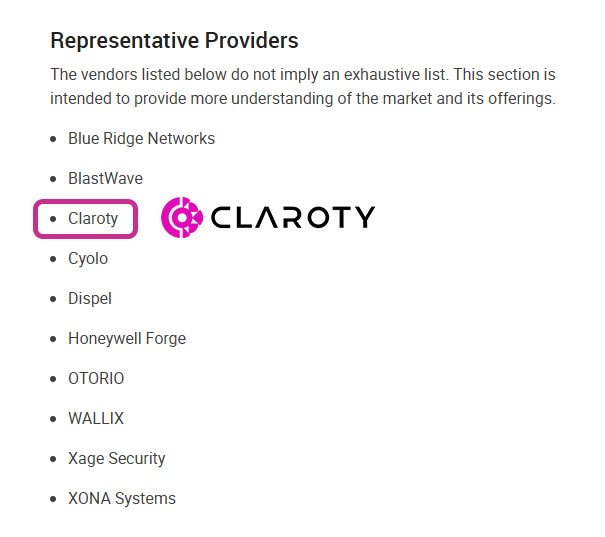605x537 pixels.
Task: Click the CLAROTY wordmark logo text
Action: pos(292,217)
